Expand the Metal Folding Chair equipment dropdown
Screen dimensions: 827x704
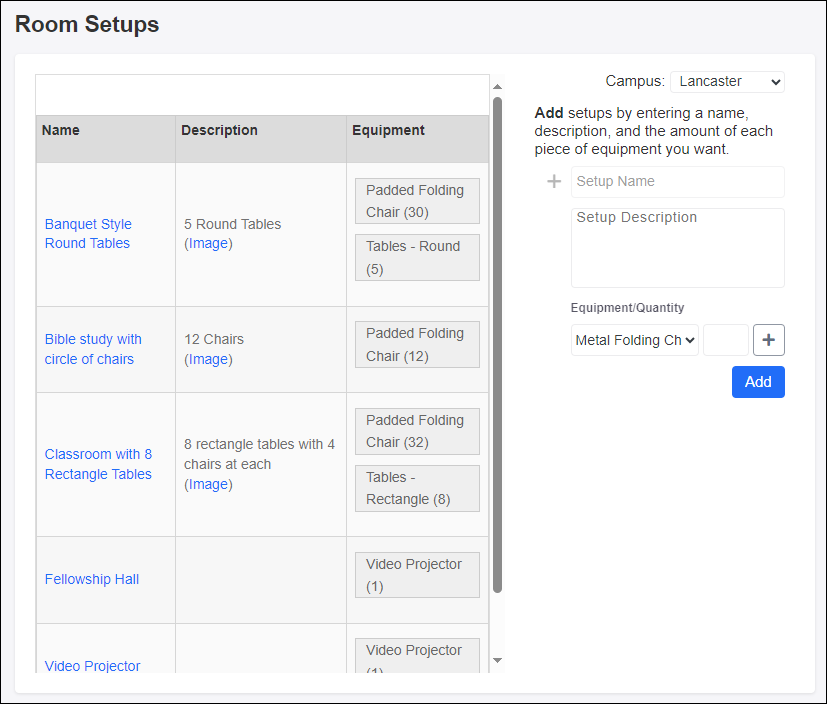click(x=634, y=340)
